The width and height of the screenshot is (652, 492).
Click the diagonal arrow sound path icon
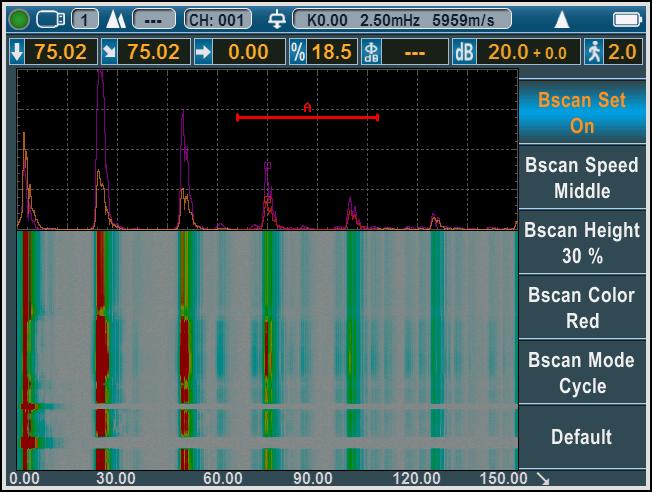[109, 52]
